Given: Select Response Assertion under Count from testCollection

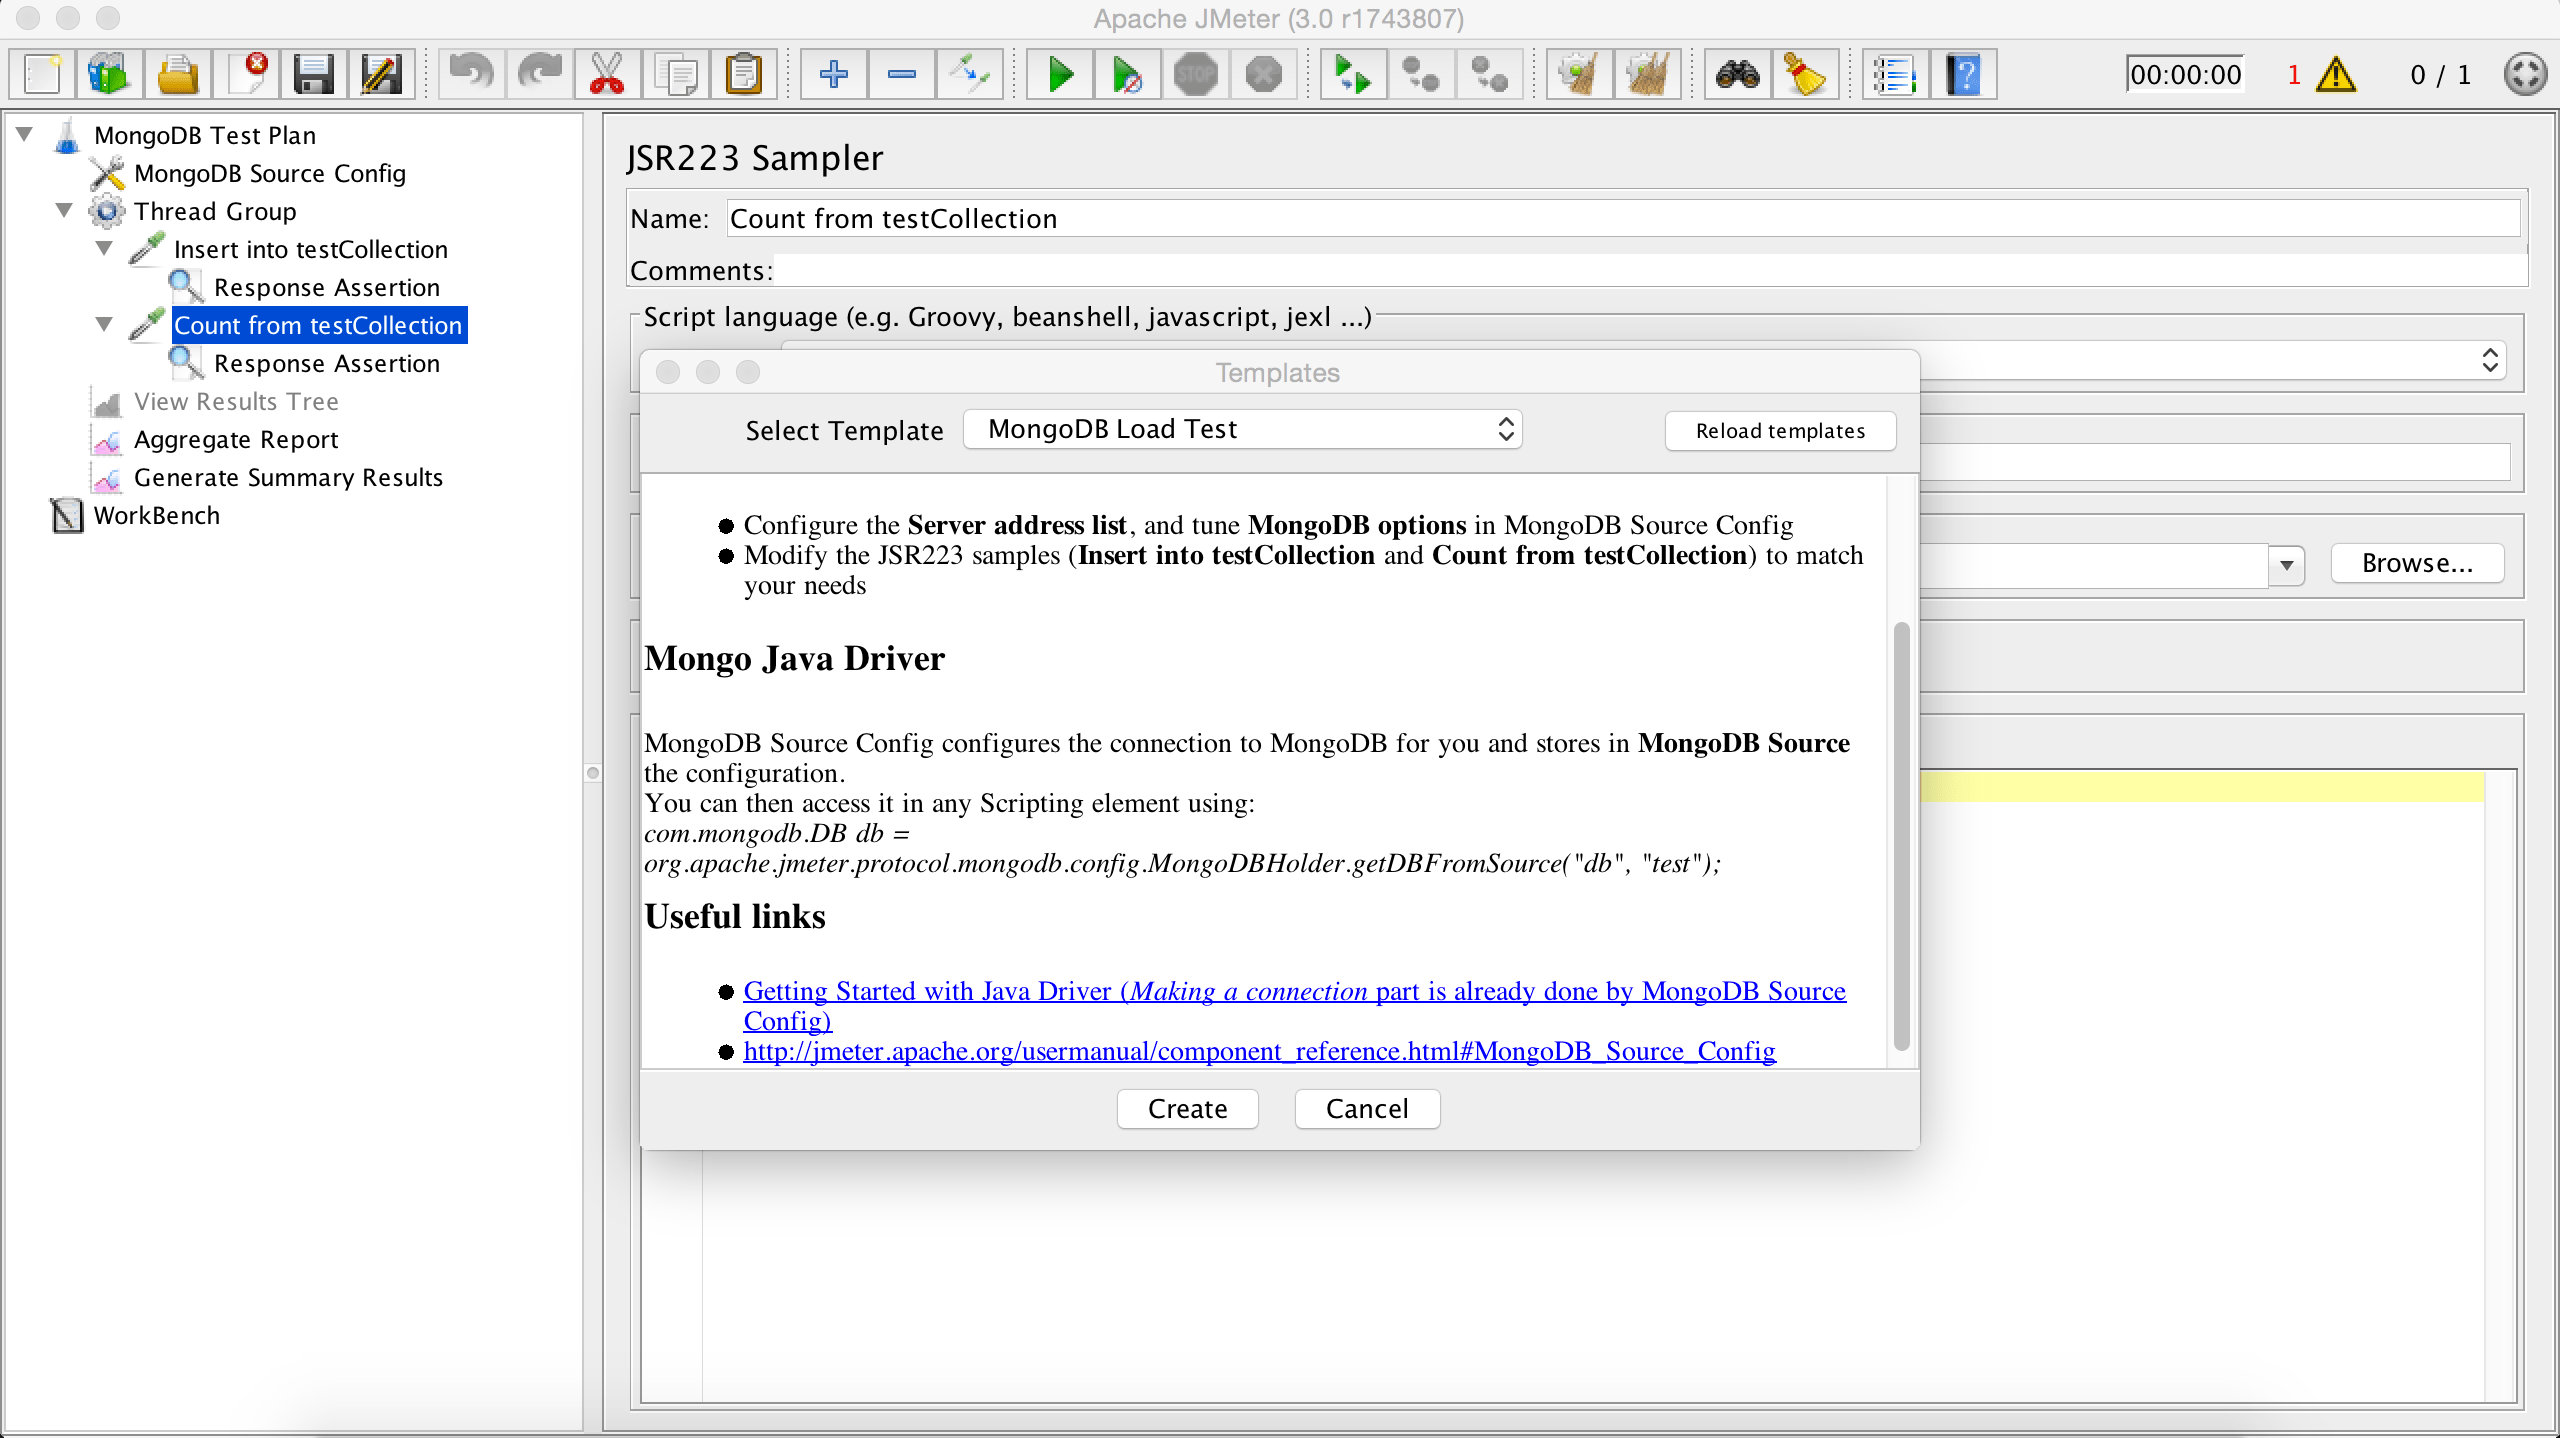Looking at the screenshot, I should point(327,363).
